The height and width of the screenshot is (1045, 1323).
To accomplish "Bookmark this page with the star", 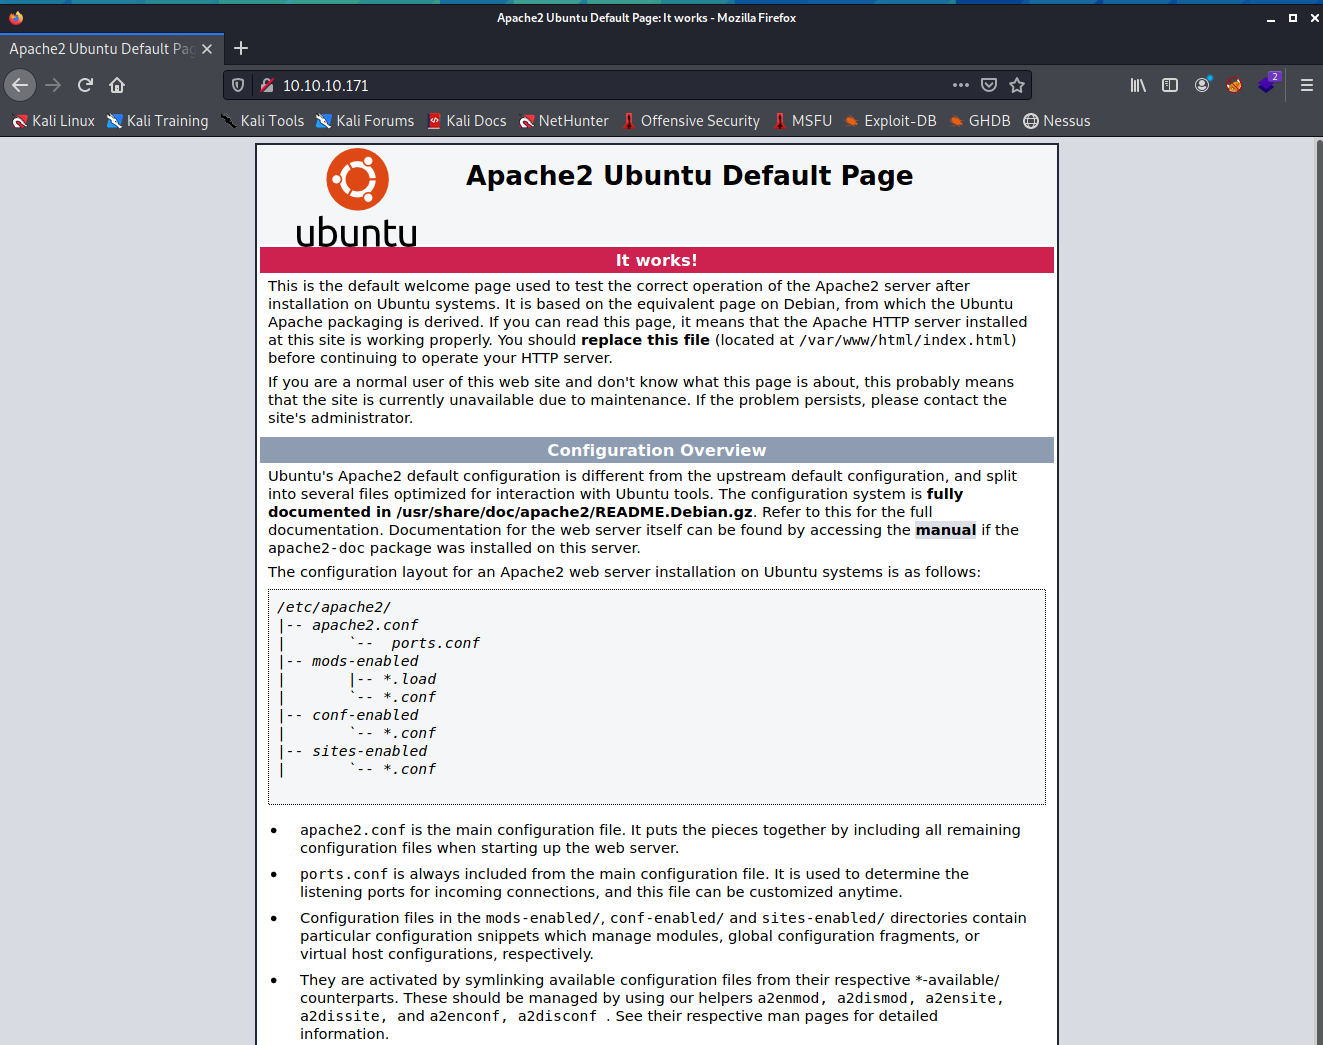I will click(1017, 85).
